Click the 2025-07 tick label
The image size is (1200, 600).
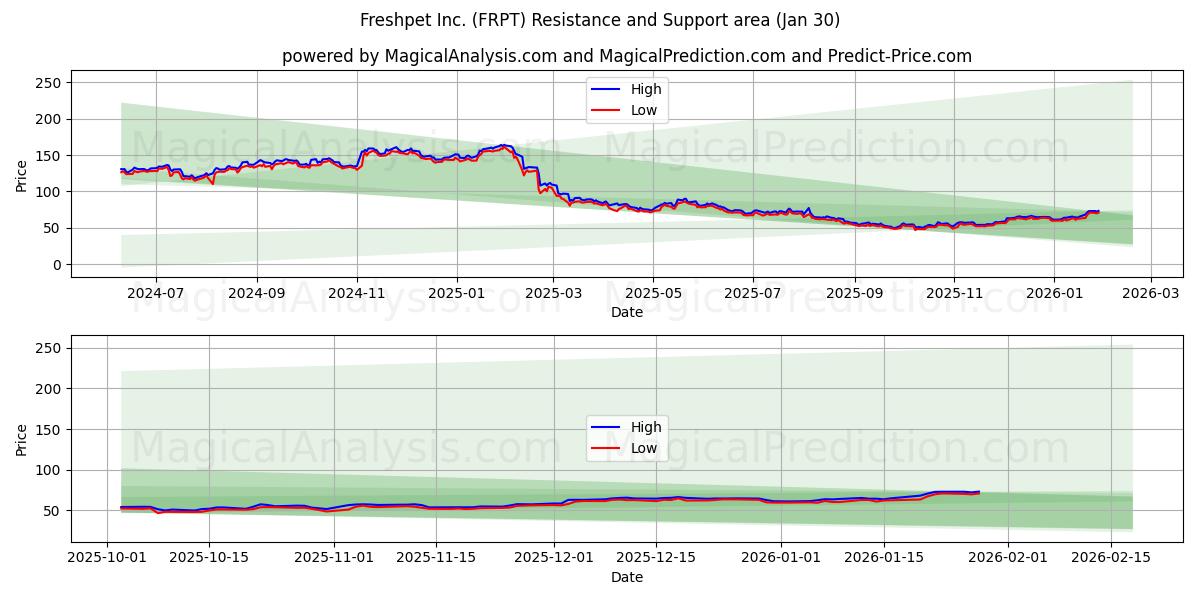tap(753, 293)
